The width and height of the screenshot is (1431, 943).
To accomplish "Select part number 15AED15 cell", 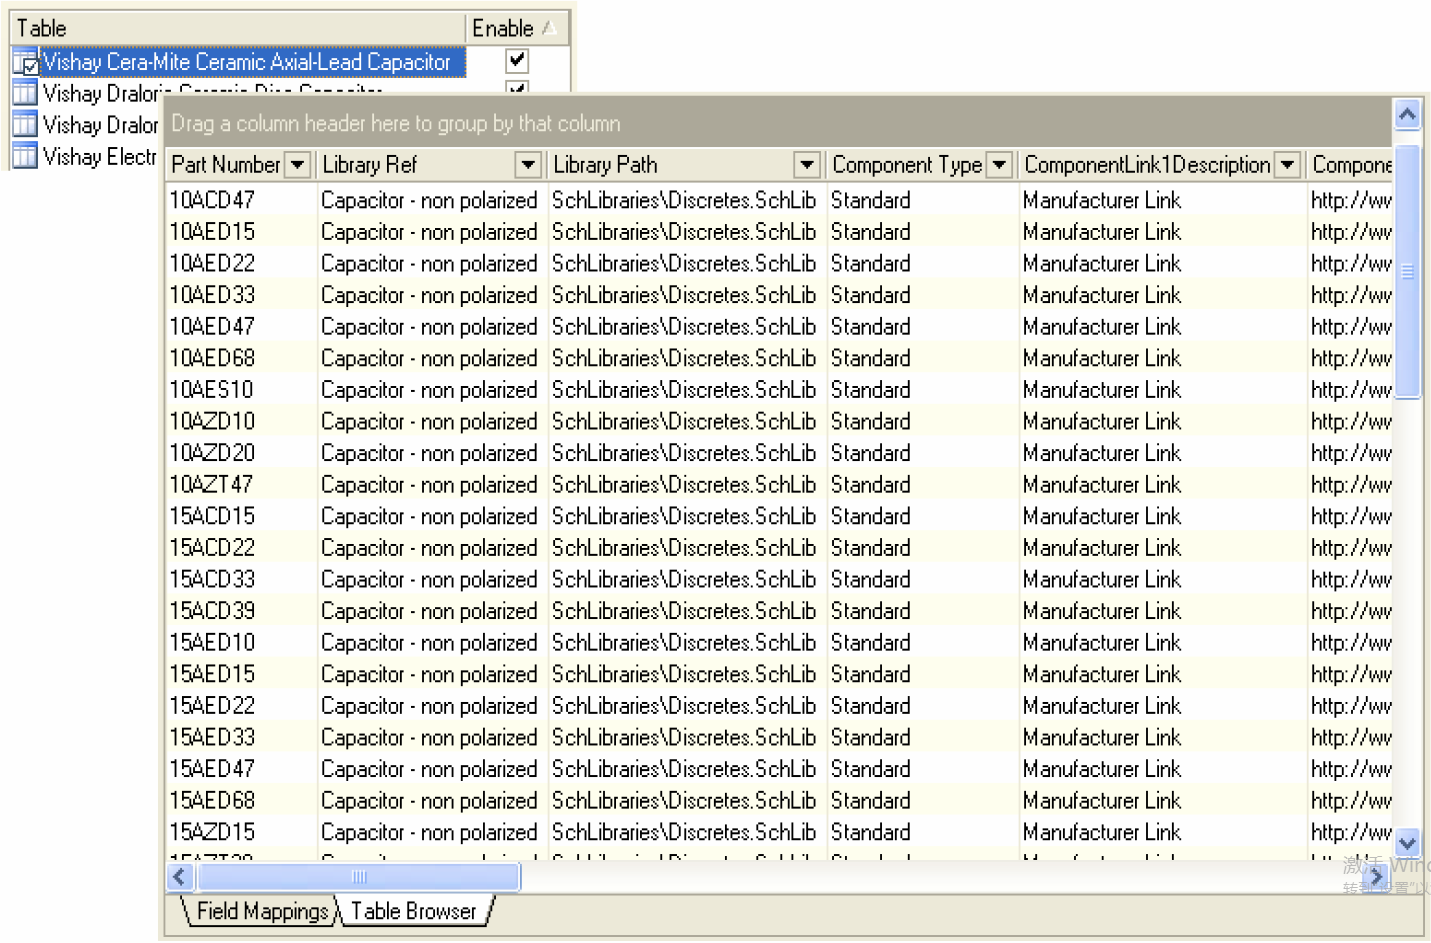I will tap(241, 674).
